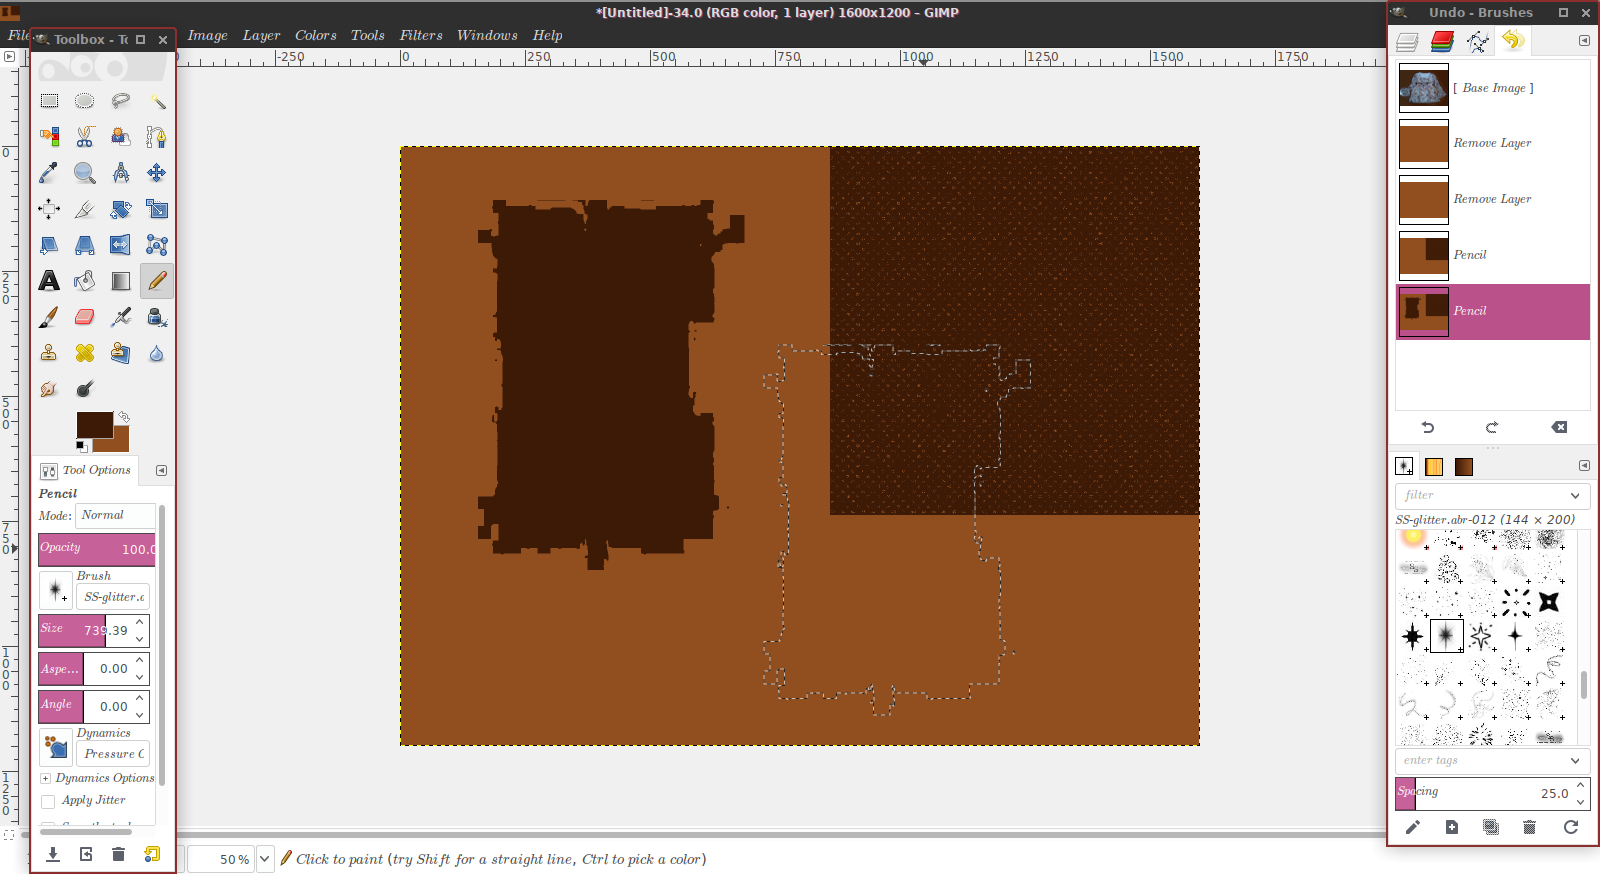Click the Heal tool icon
The image size is (1600, 874).
pyautogui.click(x=85, y=353)
